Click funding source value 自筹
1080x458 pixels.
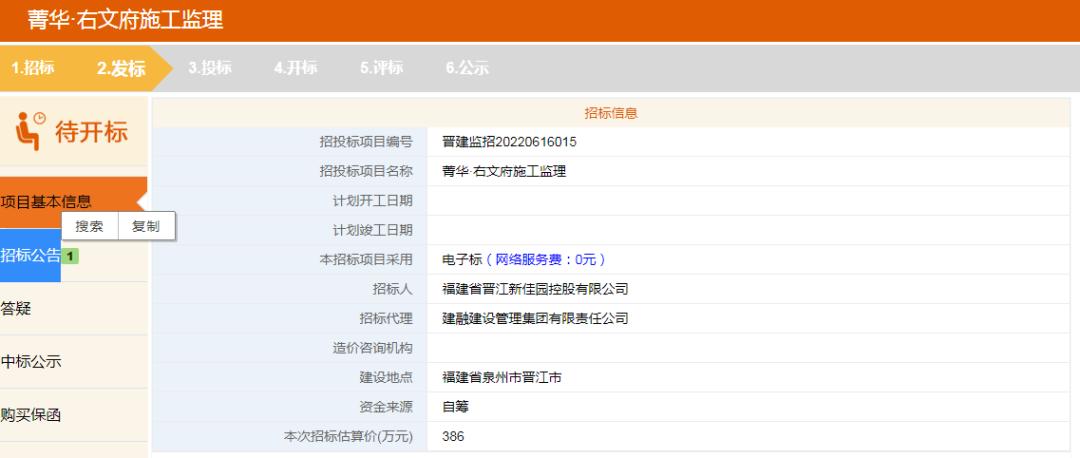tap(455, 407)
